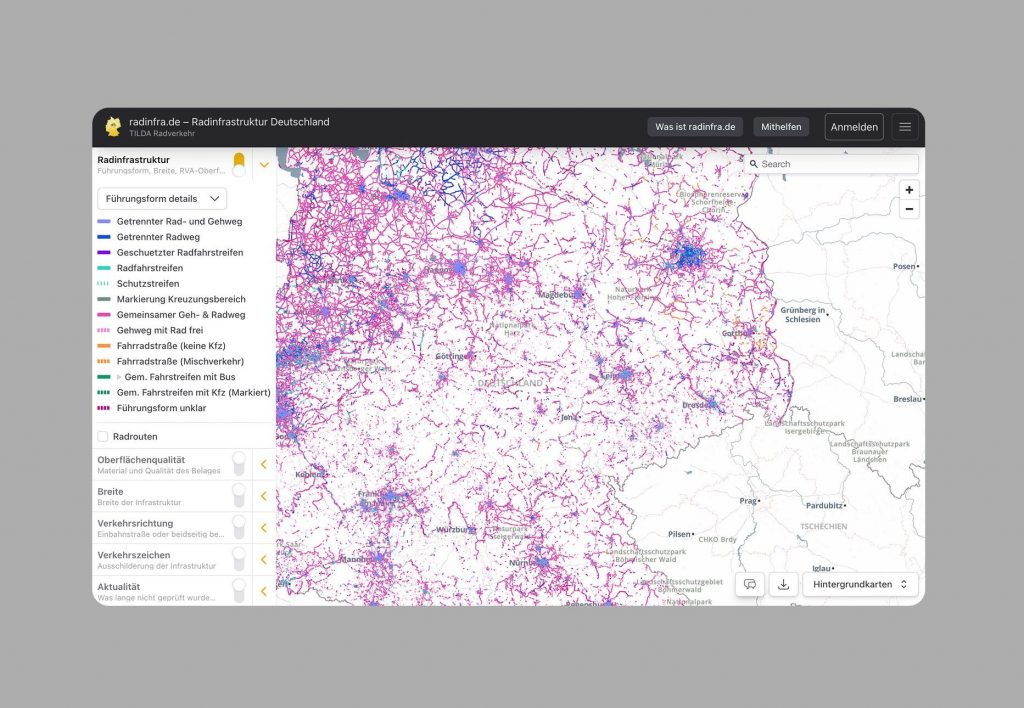Click the magnifier icon in search box
The image size is (1024, 708).
pos(753,164)
